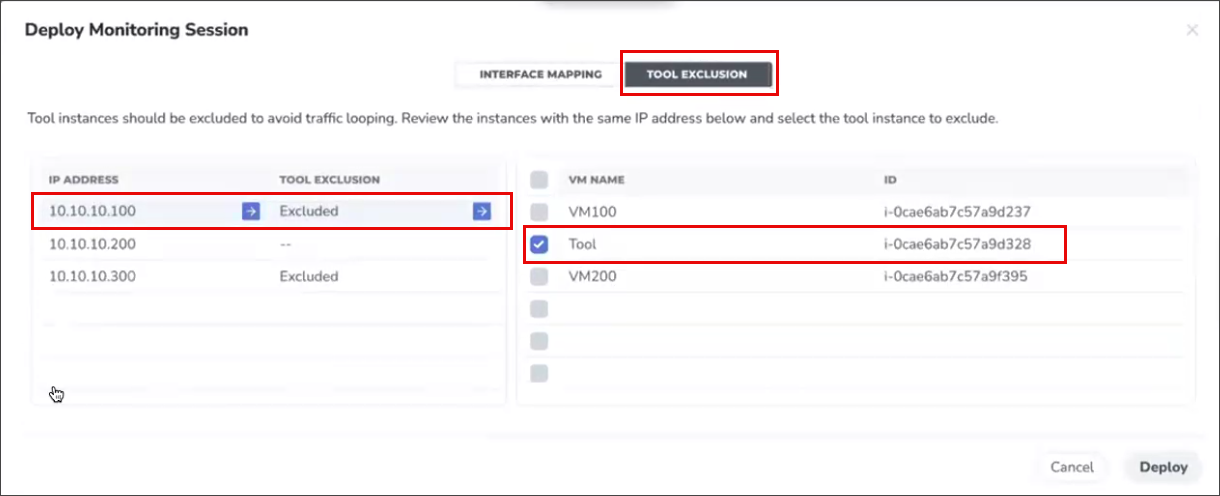
Task: Select the Tool Exclusion tab
Action: pos(697,74)
